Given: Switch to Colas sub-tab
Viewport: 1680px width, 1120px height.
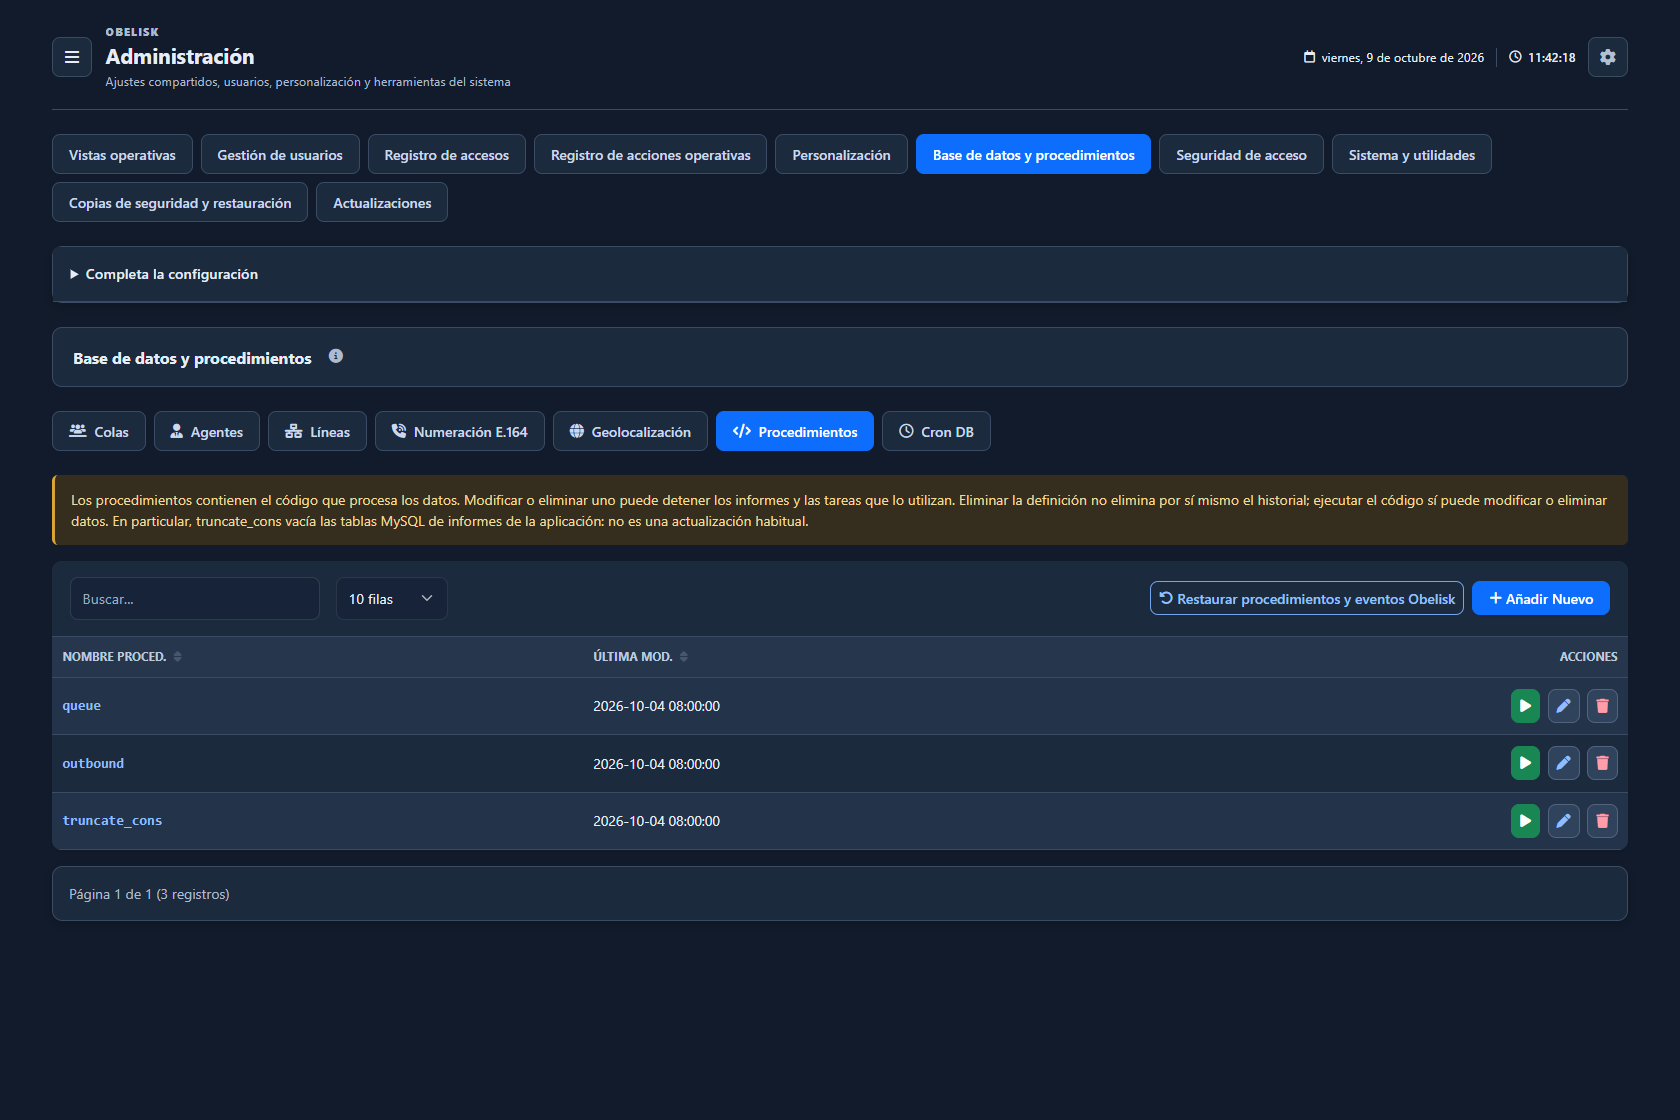Looking at the screenshot, I should click(x=99, y=432).
